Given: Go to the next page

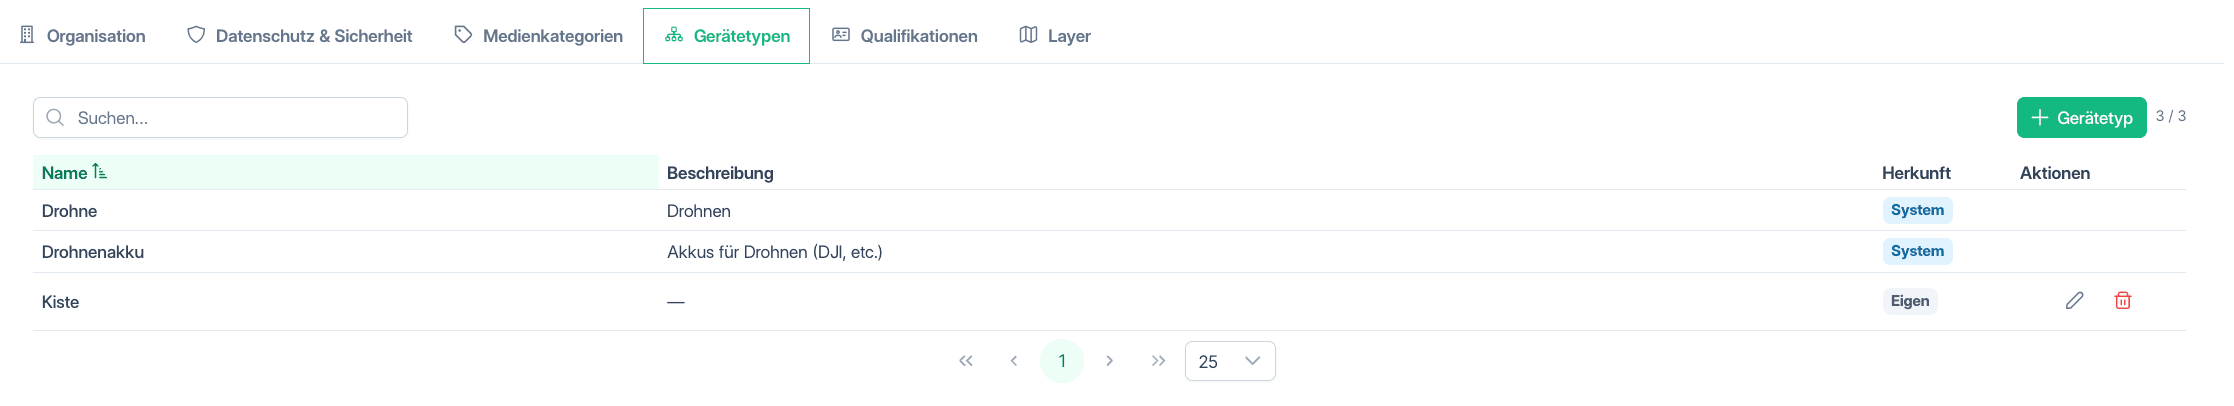Looking at the screenshot, I should click(x=1110, y=361).
